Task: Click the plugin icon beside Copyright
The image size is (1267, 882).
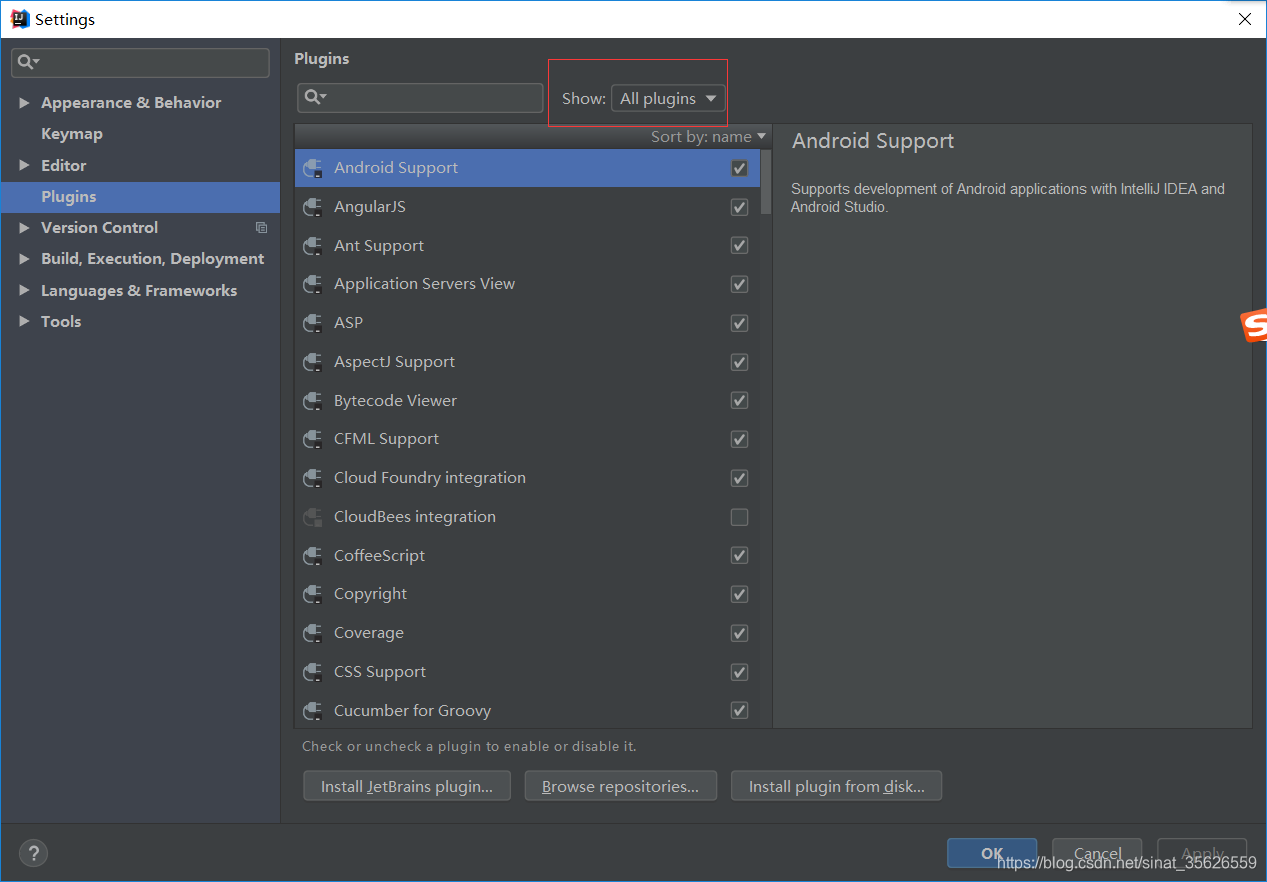Action: pos(313,594)
